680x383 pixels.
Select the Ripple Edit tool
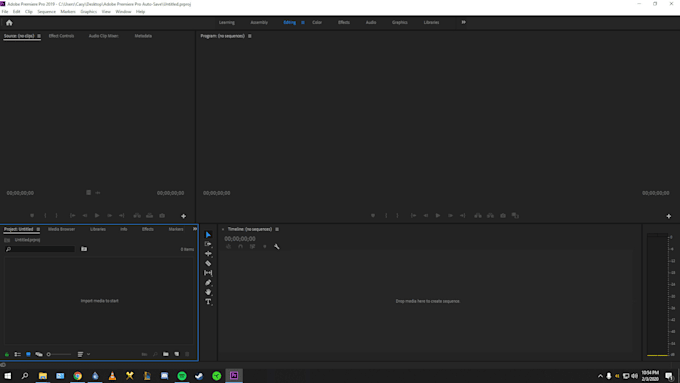208,254
